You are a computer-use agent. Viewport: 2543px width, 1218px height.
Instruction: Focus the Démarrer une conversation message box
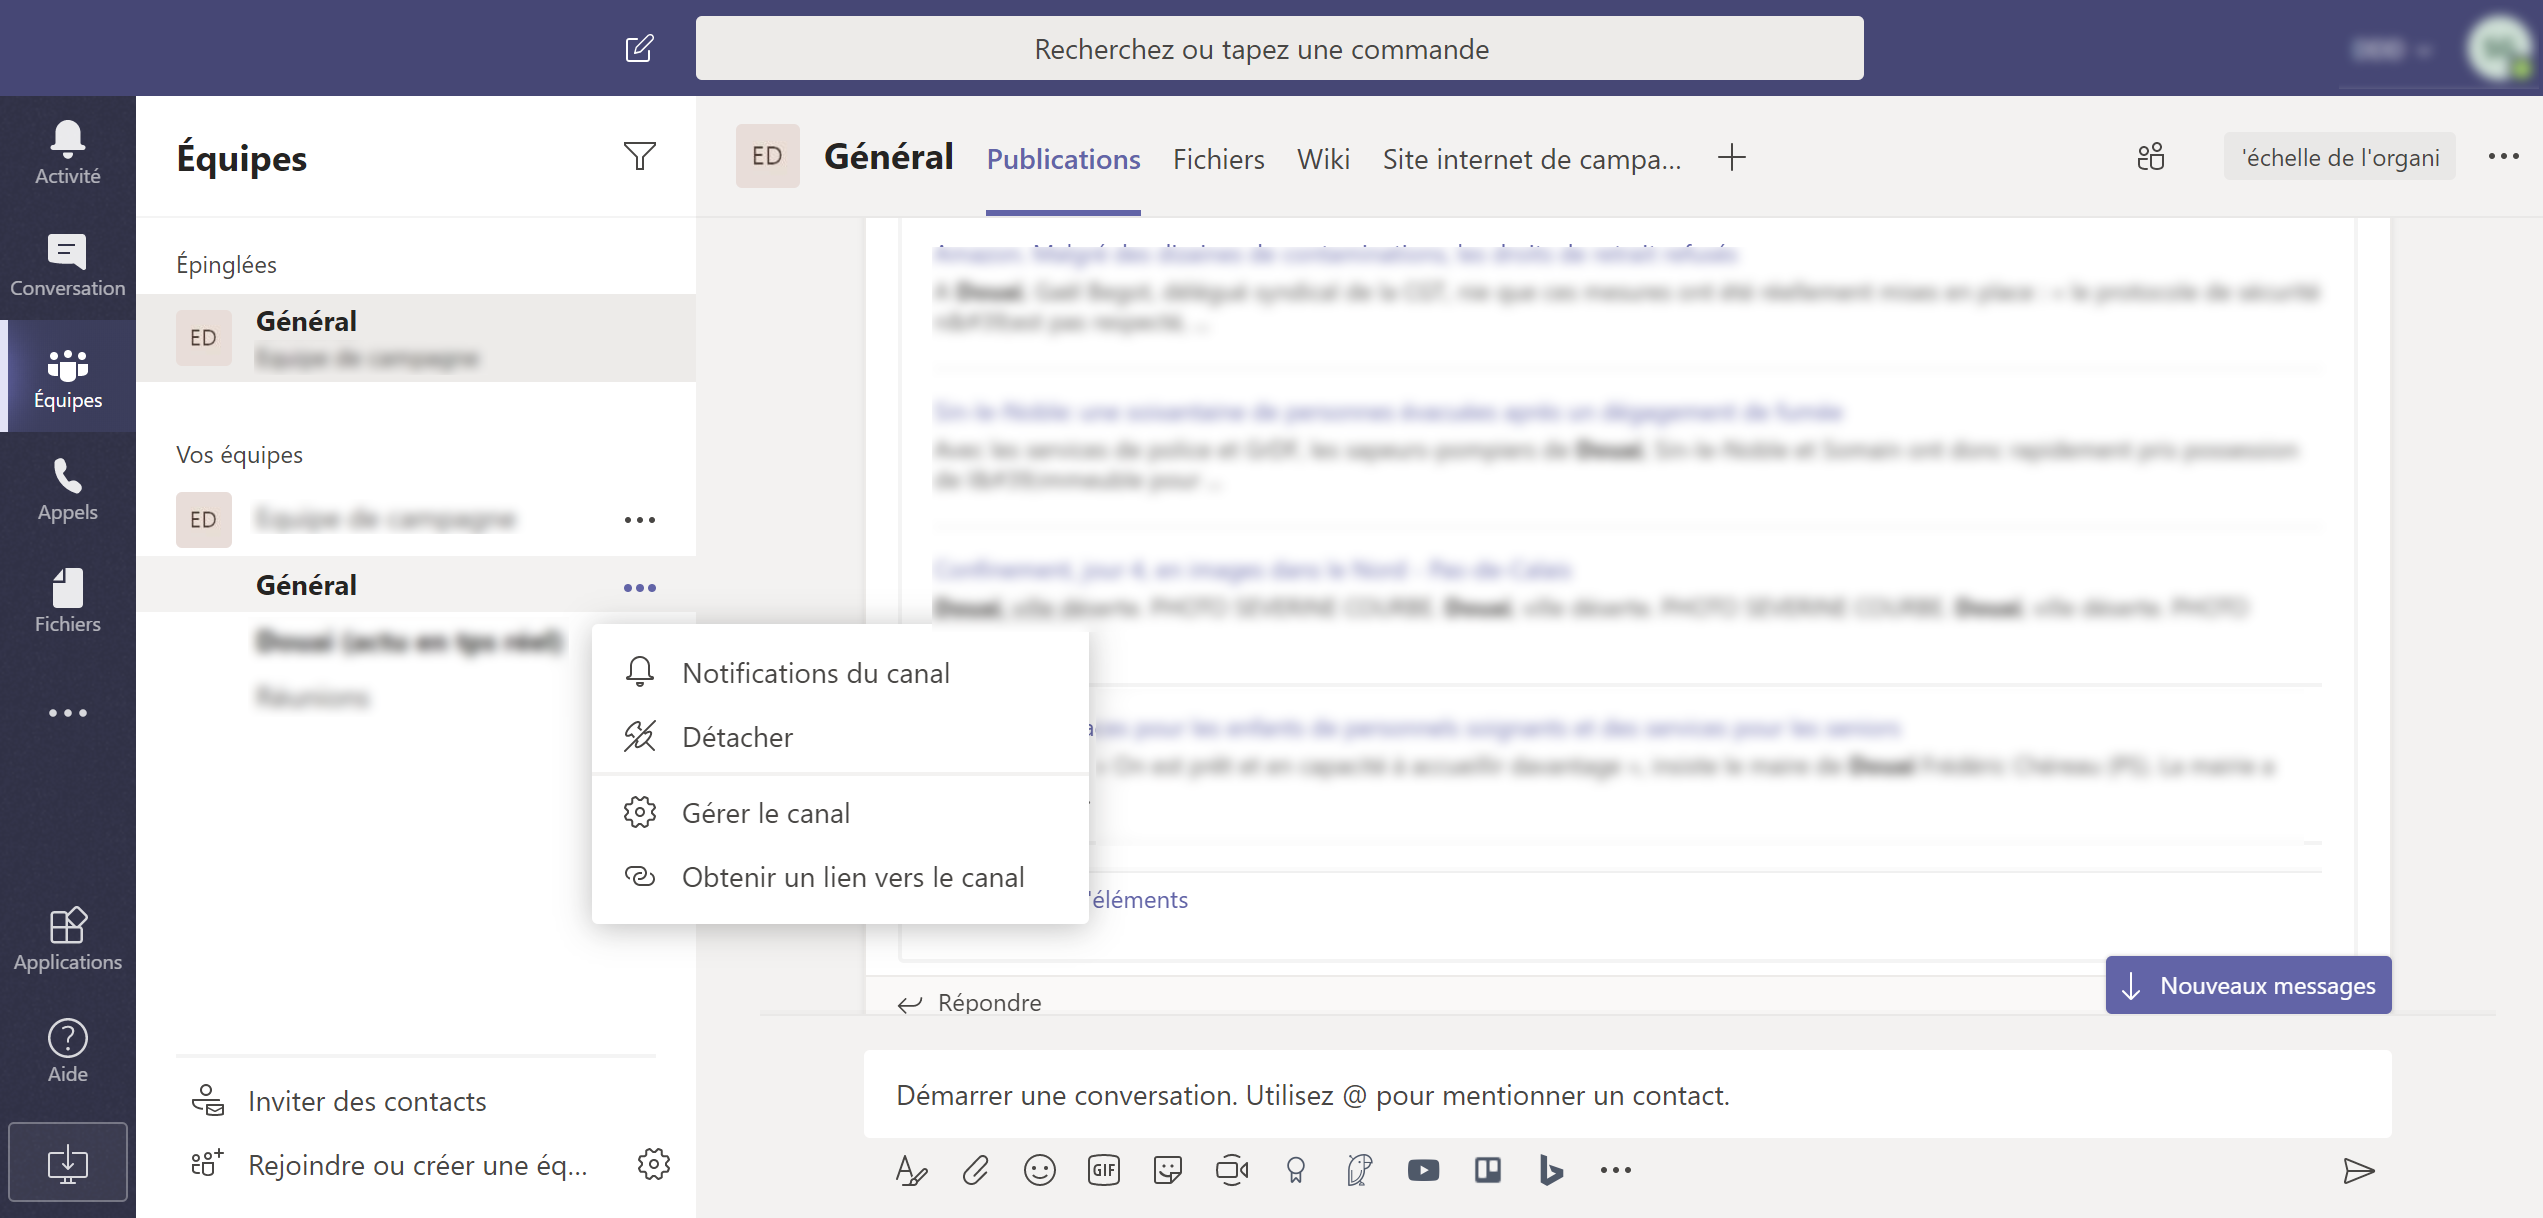click(x=1627, y=1095)
